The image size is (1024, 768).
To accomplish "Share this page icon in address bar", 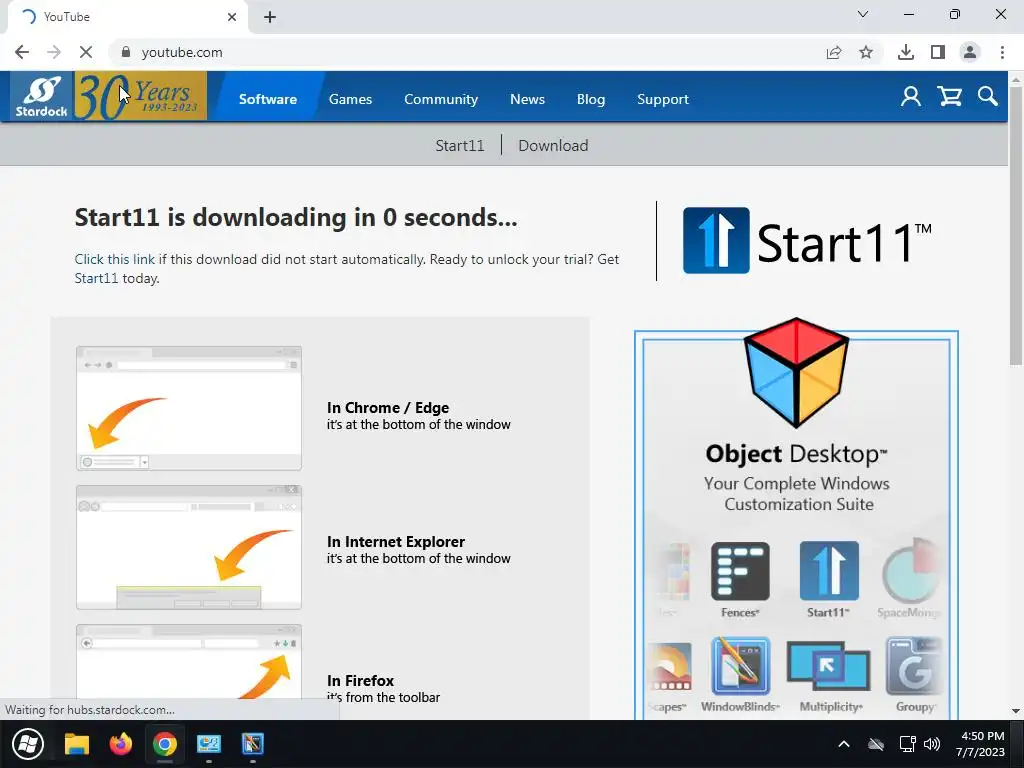I will point(834,52).
